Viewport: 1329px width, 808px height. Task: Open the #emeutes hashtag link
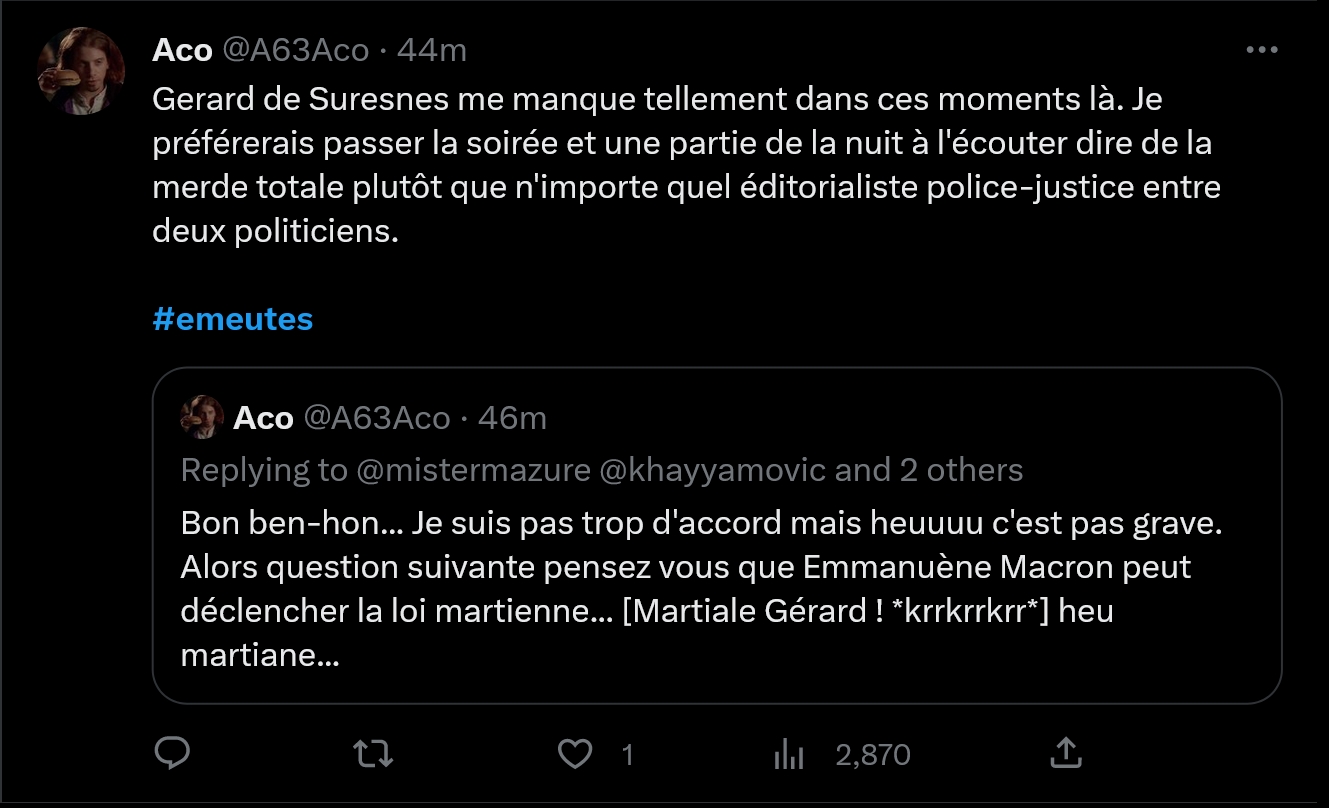click(233, 319)
